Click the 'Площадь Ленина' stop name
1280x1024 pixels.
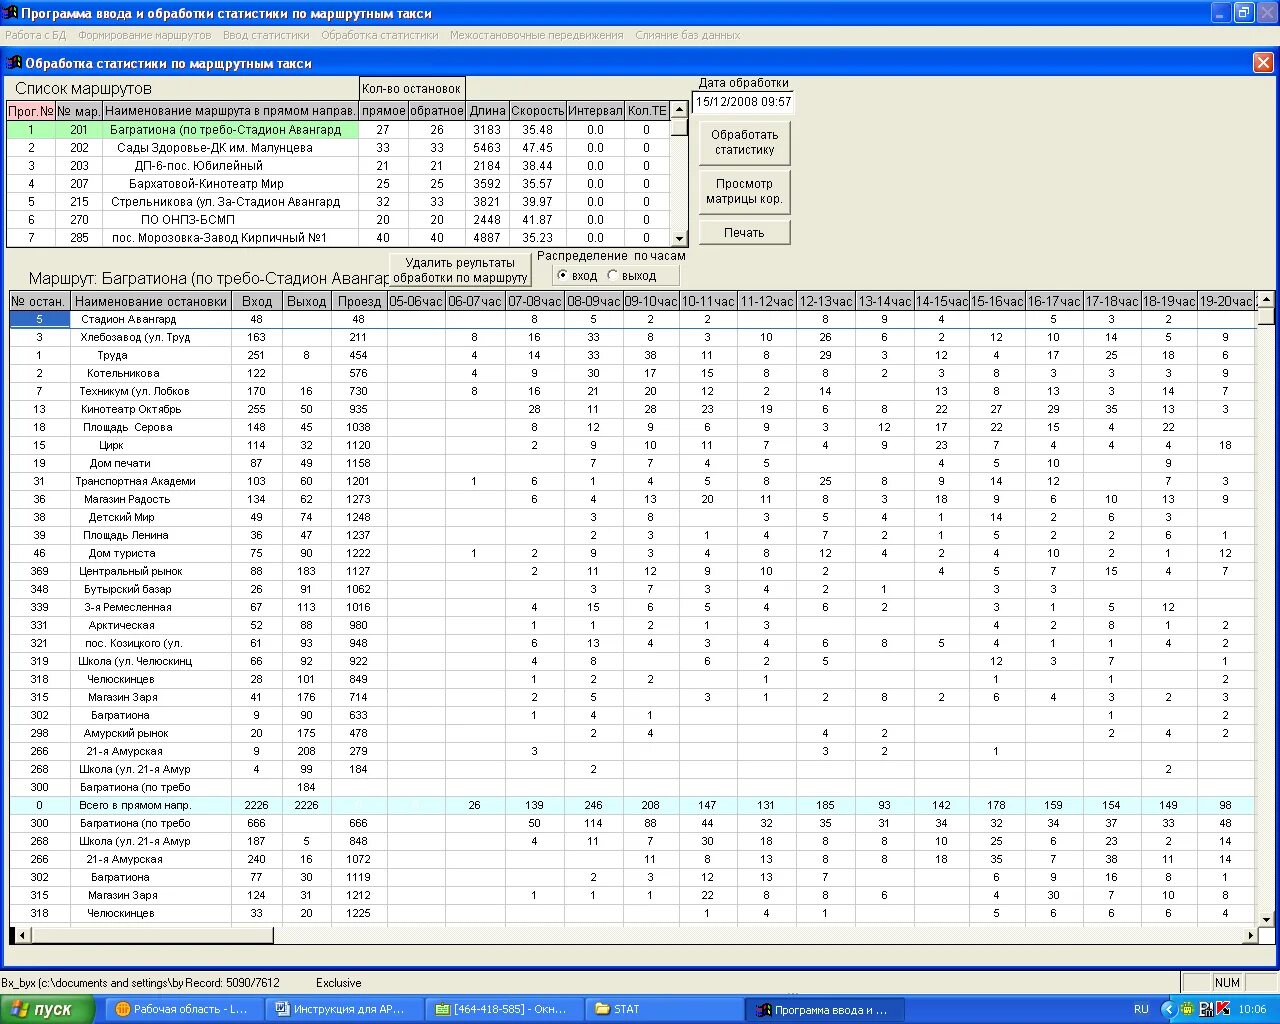126,535
